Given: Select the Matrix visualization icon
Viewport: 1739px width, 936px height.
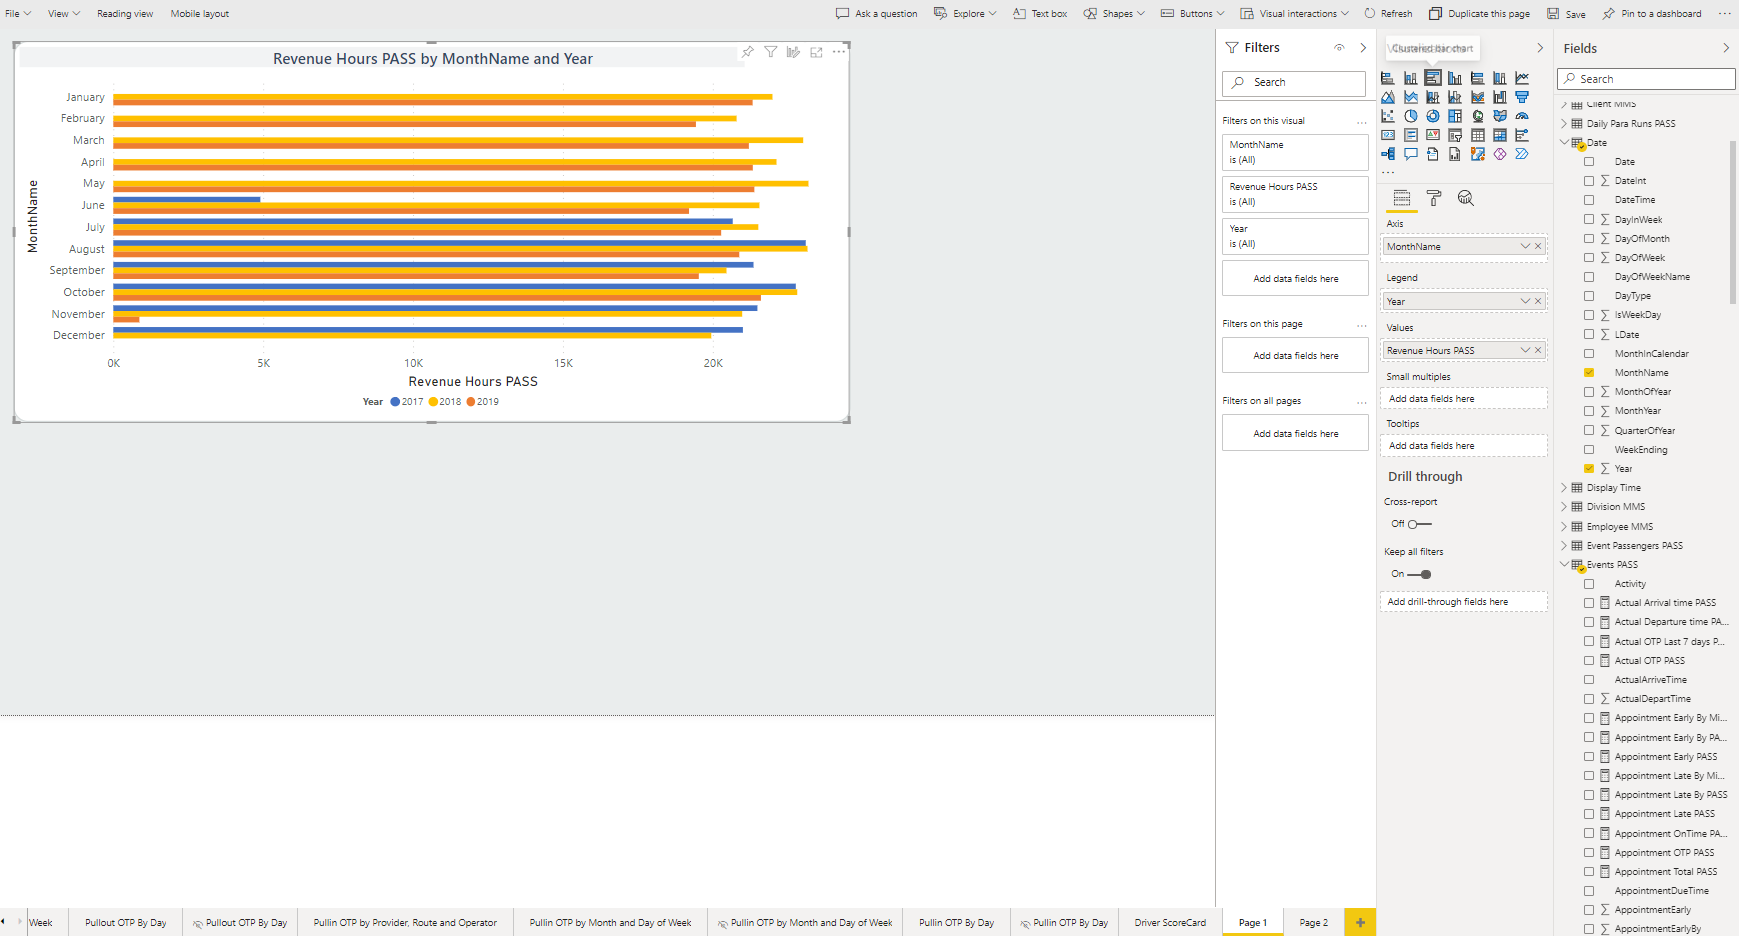Looking at the screenshot, I should pyautogui.click(x=1500, y=134).
